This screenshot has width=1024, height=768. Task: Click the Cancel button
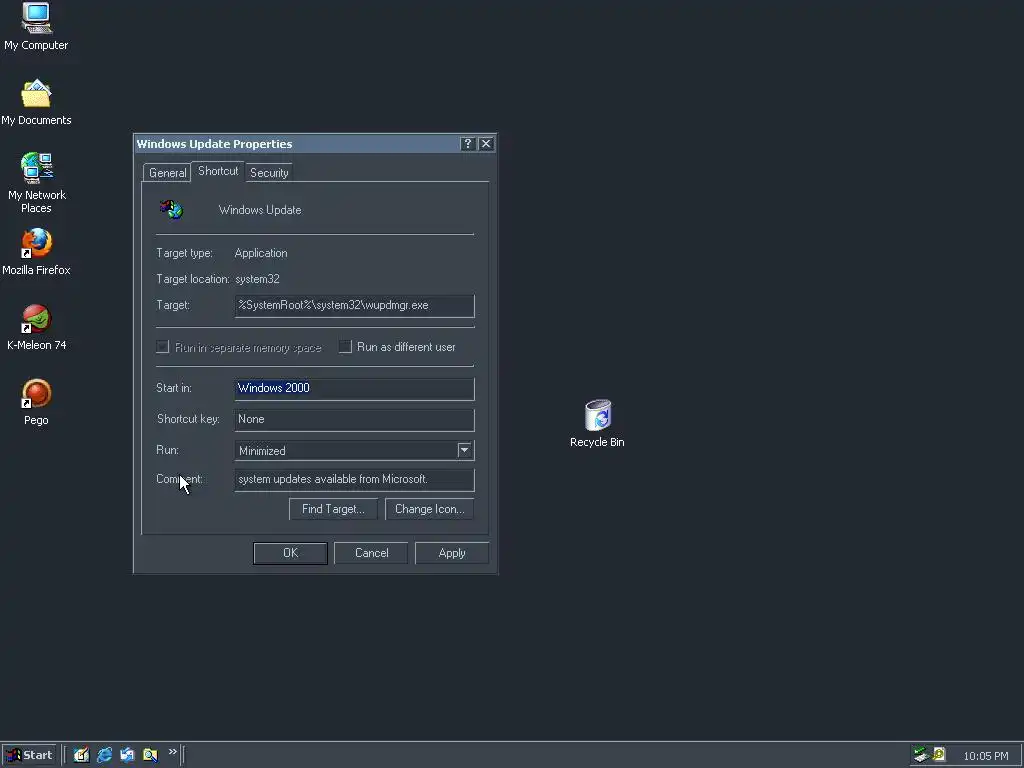point(371,553)
